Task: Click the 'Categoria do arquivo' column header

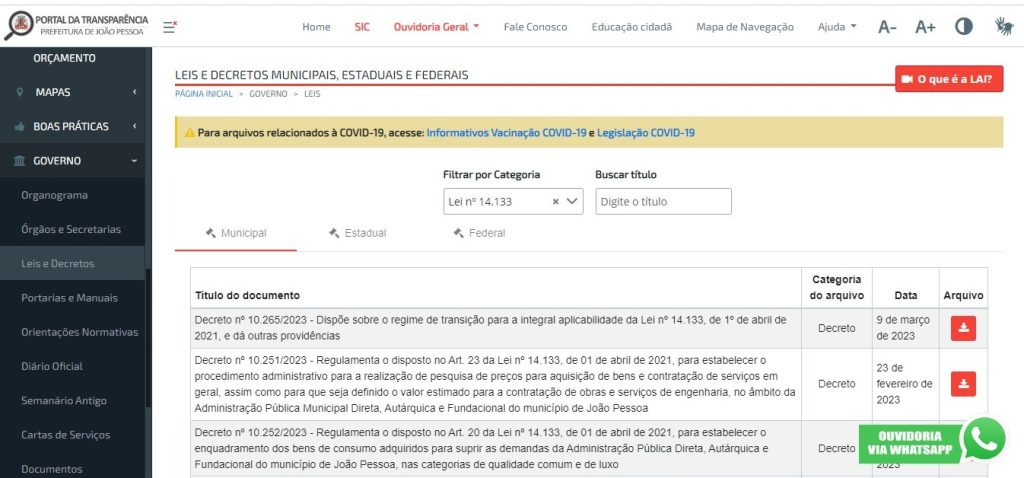Action: tap(837, 287)
